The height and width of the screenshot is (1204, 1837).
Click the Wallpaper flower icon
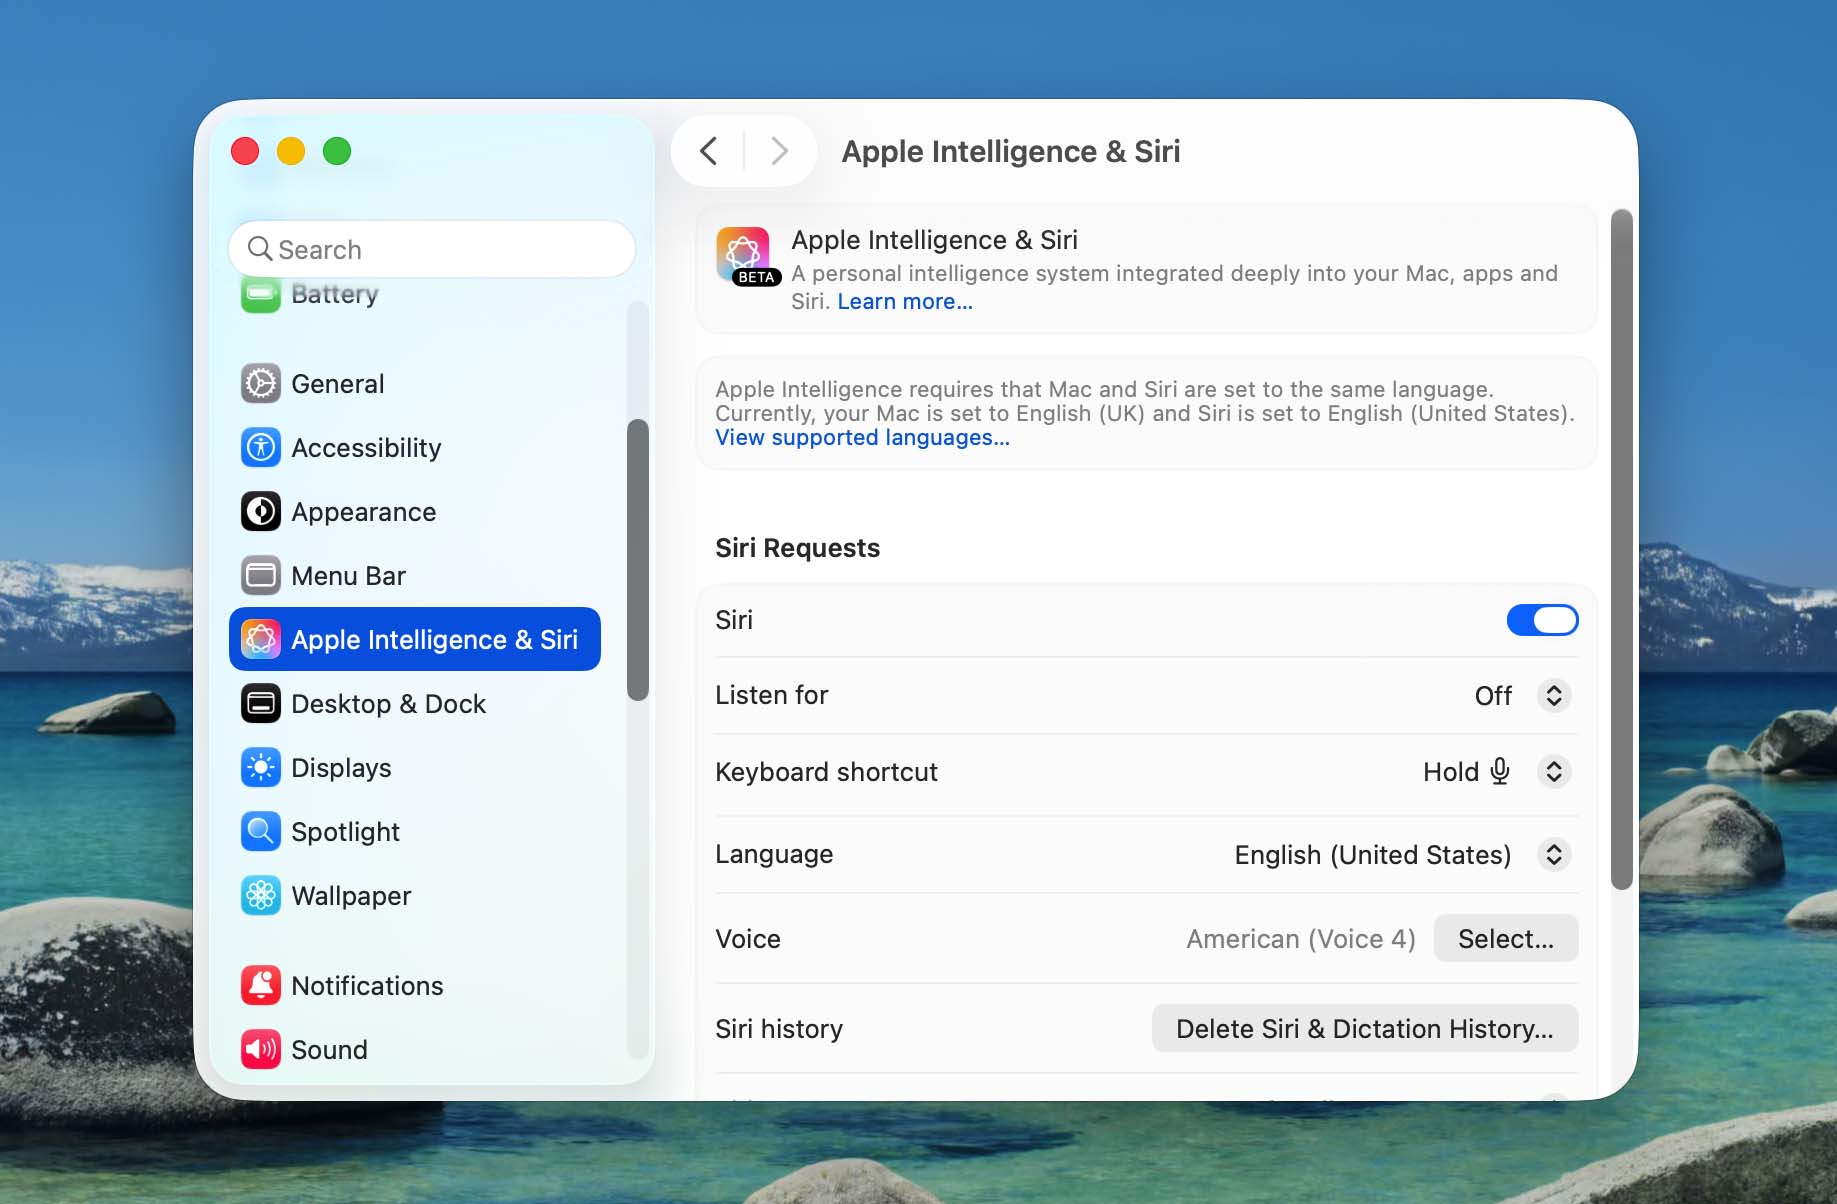click(x=261, y=896)
